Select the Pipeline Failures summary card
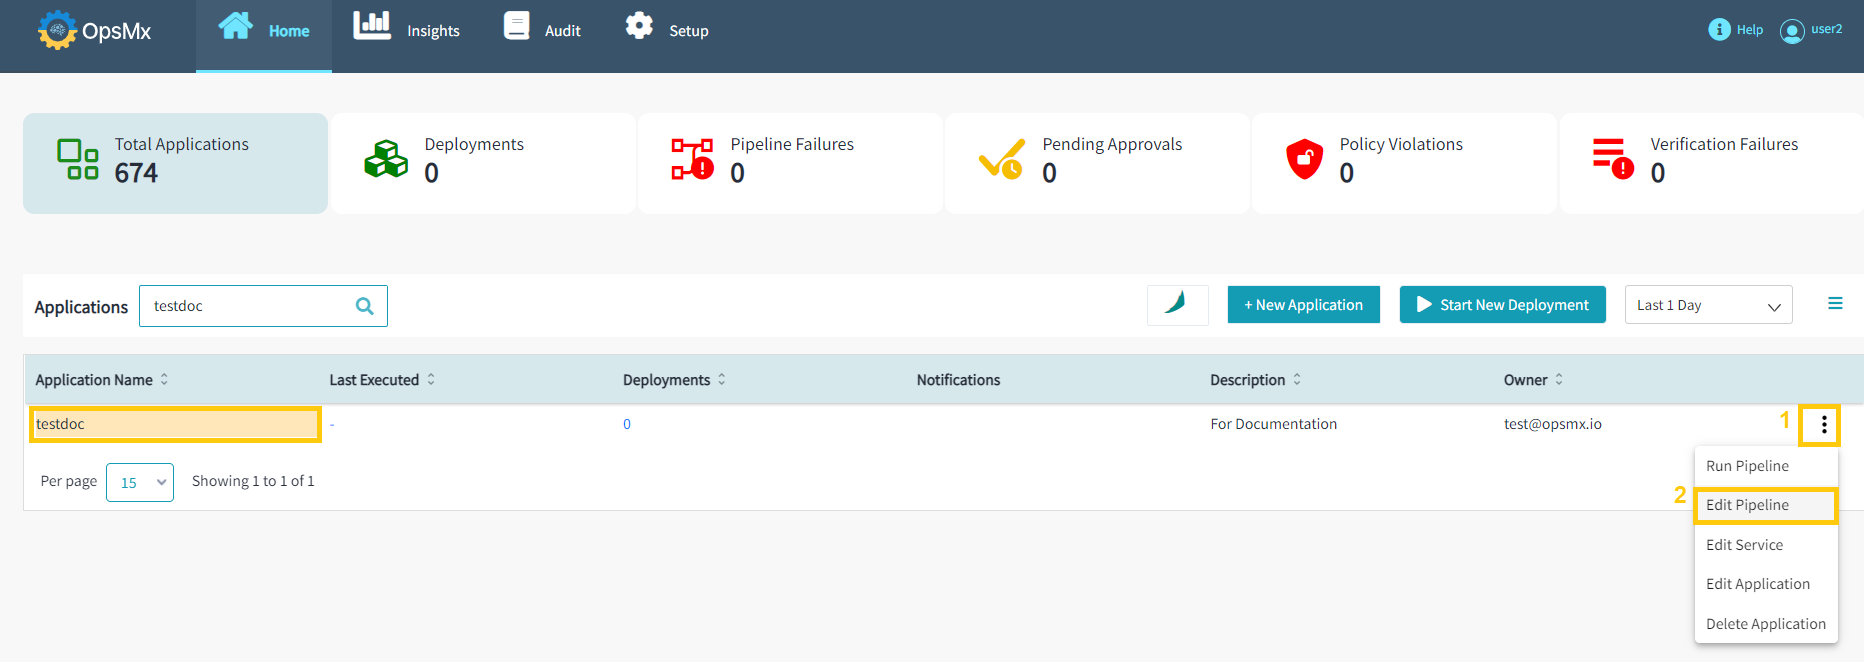1864x662 pixels. coord(790,163)
